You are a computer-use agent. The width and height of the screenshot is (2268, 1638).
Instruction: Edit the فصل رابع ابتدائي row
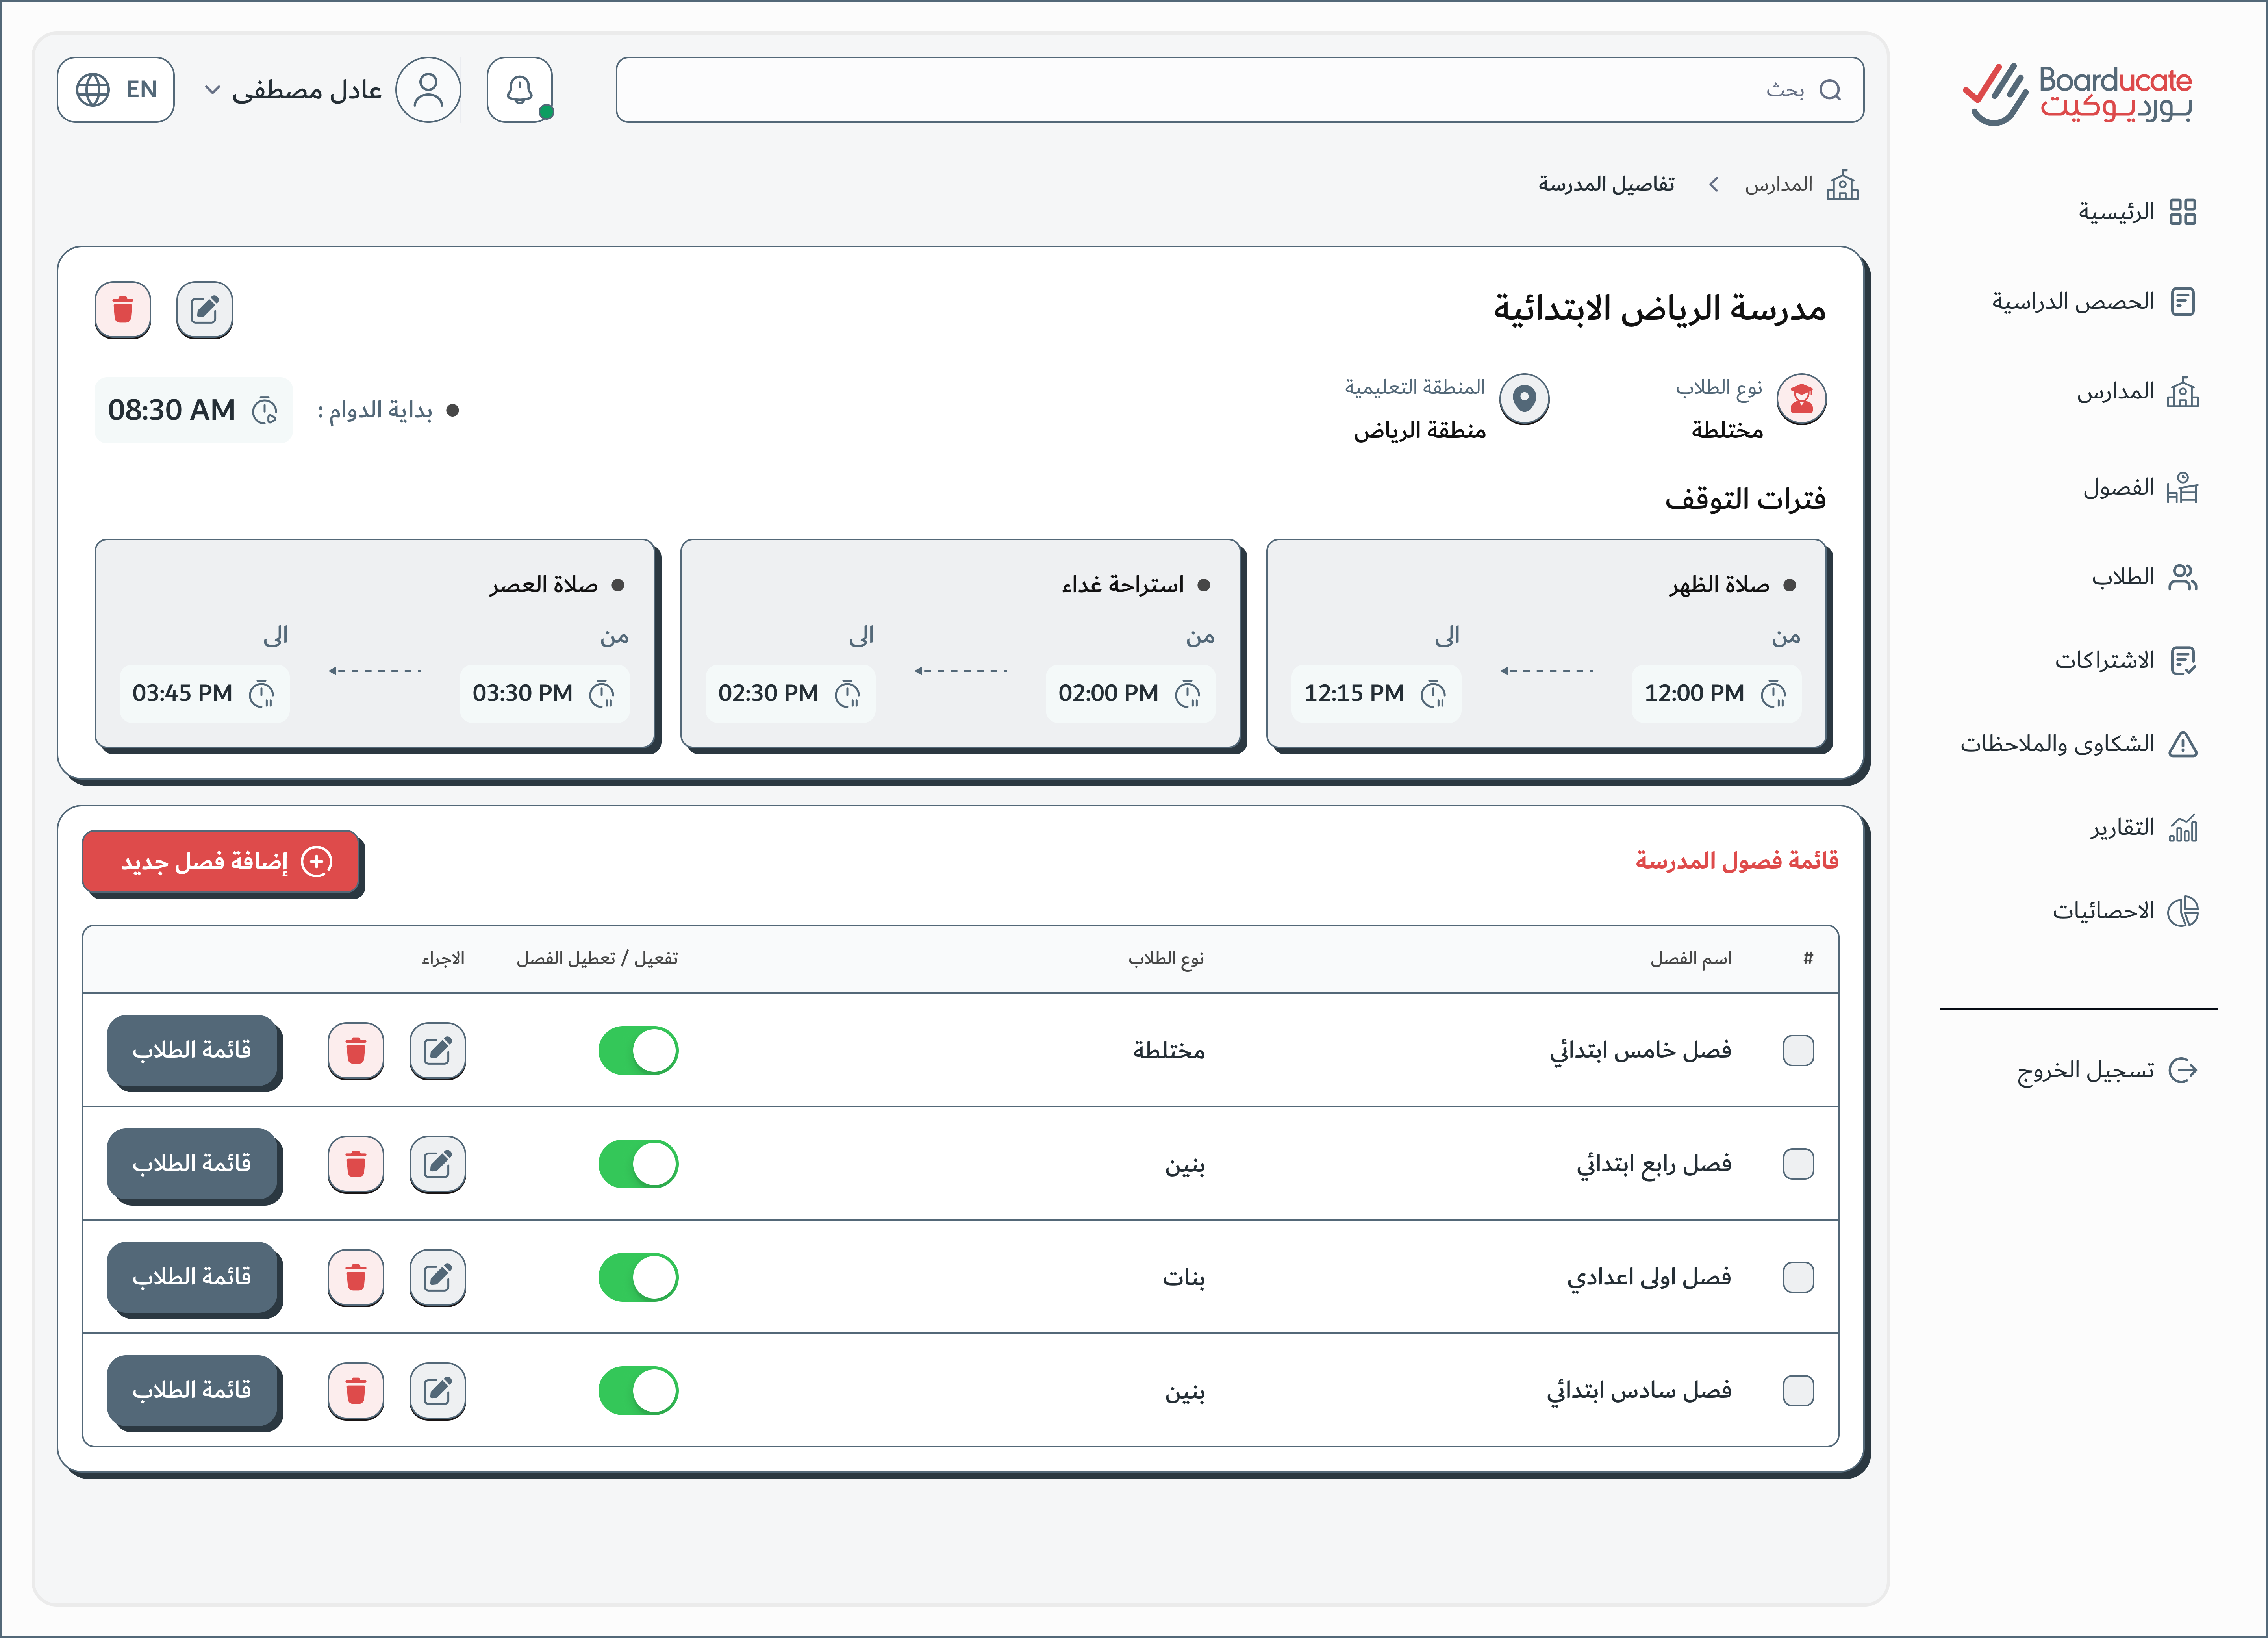pyautogui.click(x=437, y=1164)
